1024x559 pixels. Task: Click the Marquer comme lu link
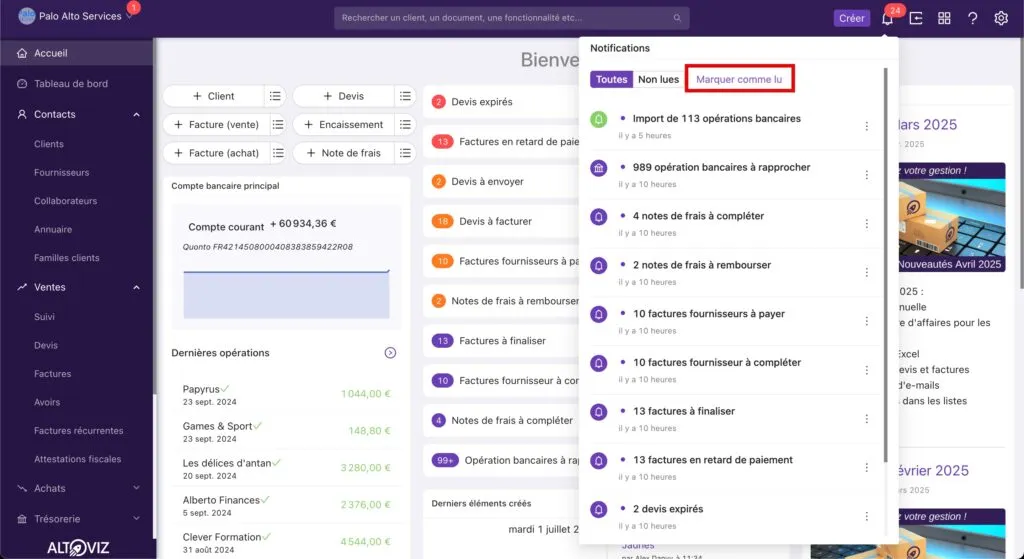(x=739, y=79)
